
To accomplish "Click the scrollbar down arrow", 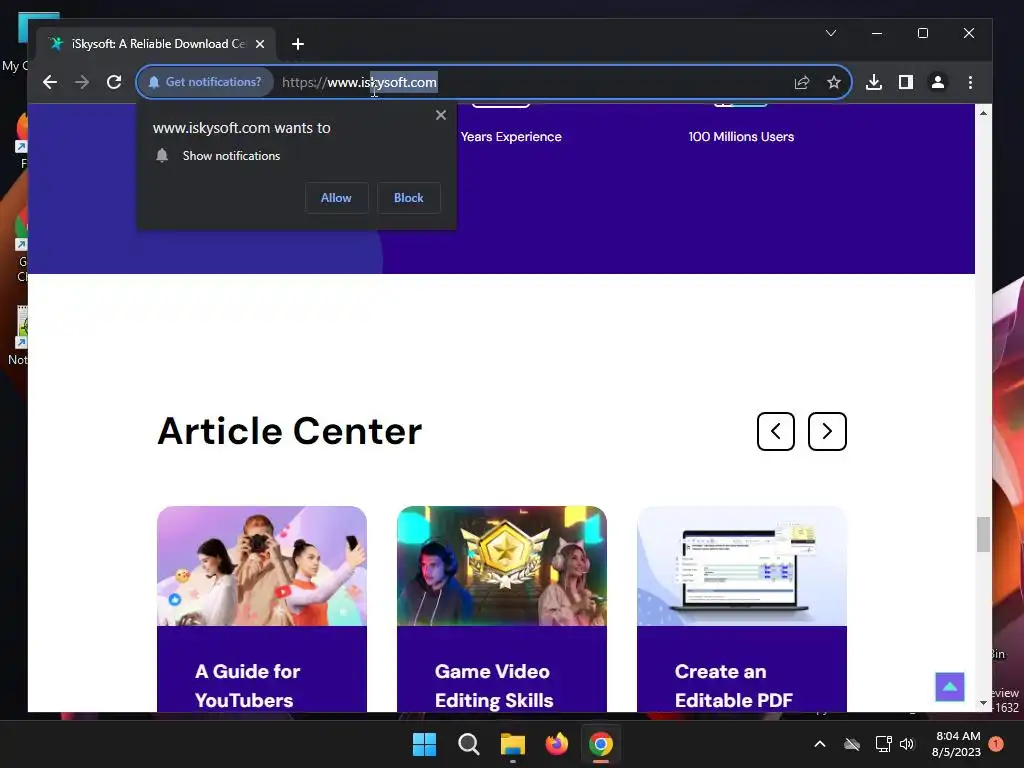I will [x=983, y=703].
